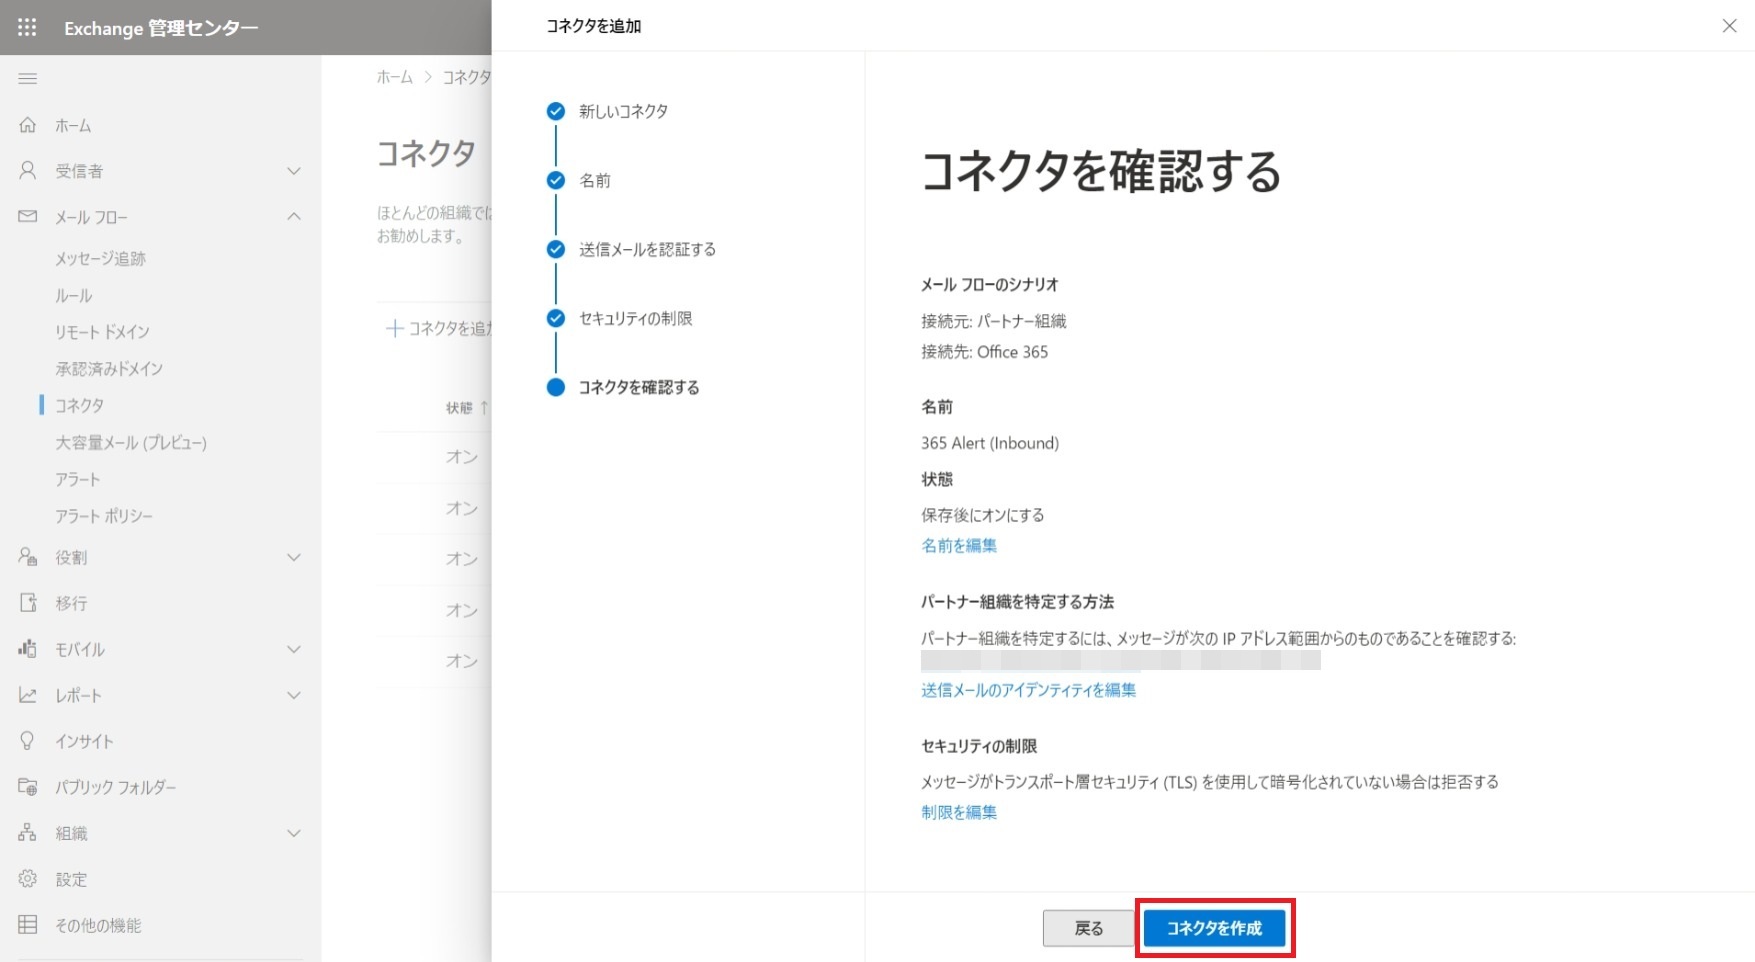The image size is (1755, 962).
Task: Click the ホーム house icon in sidebar
Action: click(x=28, y=125)
